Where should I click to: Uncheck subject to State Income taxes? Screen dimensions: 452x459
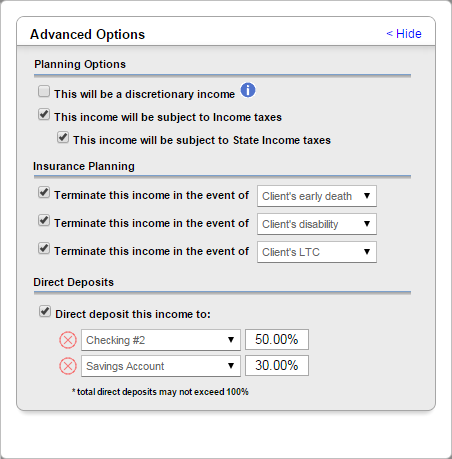(x=63, y=137)
